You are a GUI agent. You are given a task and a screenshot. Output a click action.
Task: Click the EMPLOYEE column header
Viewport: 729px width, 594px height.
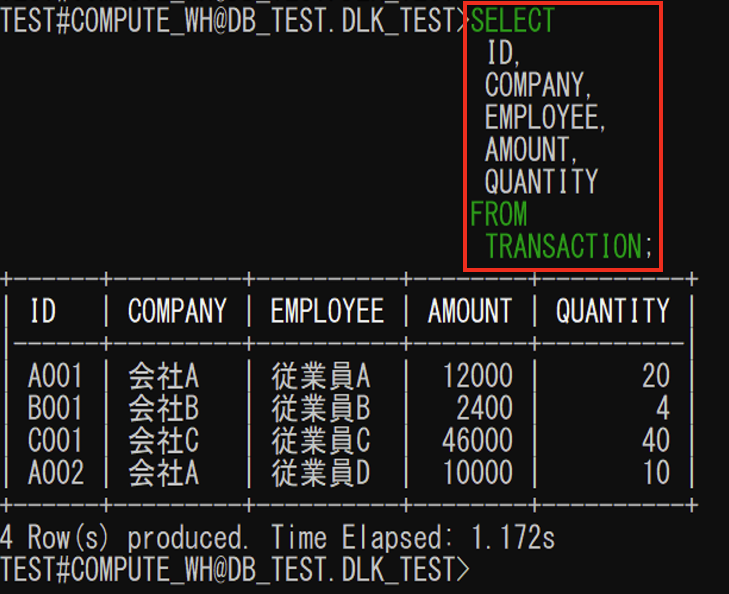click(x=326, y=311)
